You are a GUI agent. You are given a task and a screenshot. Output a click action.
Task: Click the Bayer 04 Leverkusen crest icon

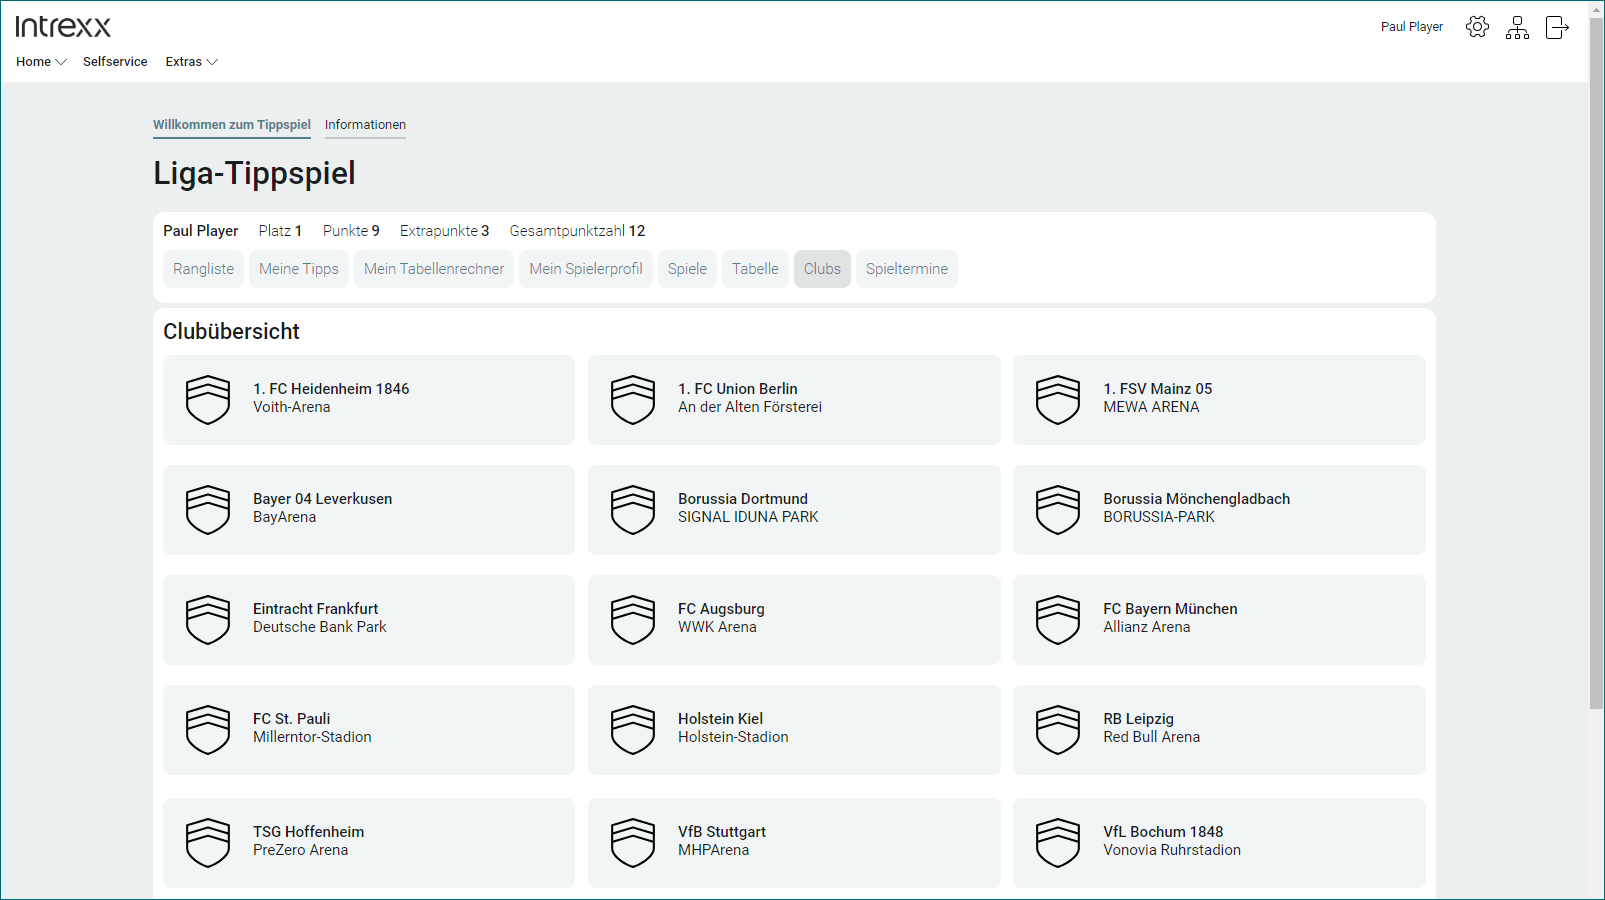click(208, 510)
